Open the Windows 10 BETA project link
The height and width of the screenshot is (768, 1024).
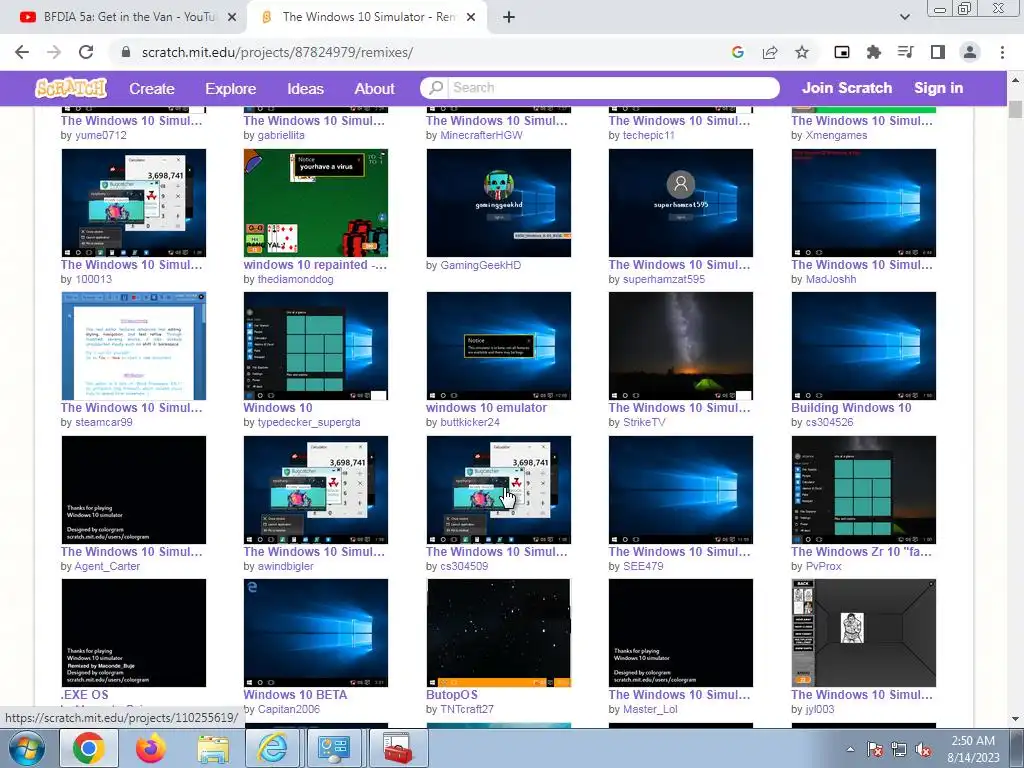[295, 694]
